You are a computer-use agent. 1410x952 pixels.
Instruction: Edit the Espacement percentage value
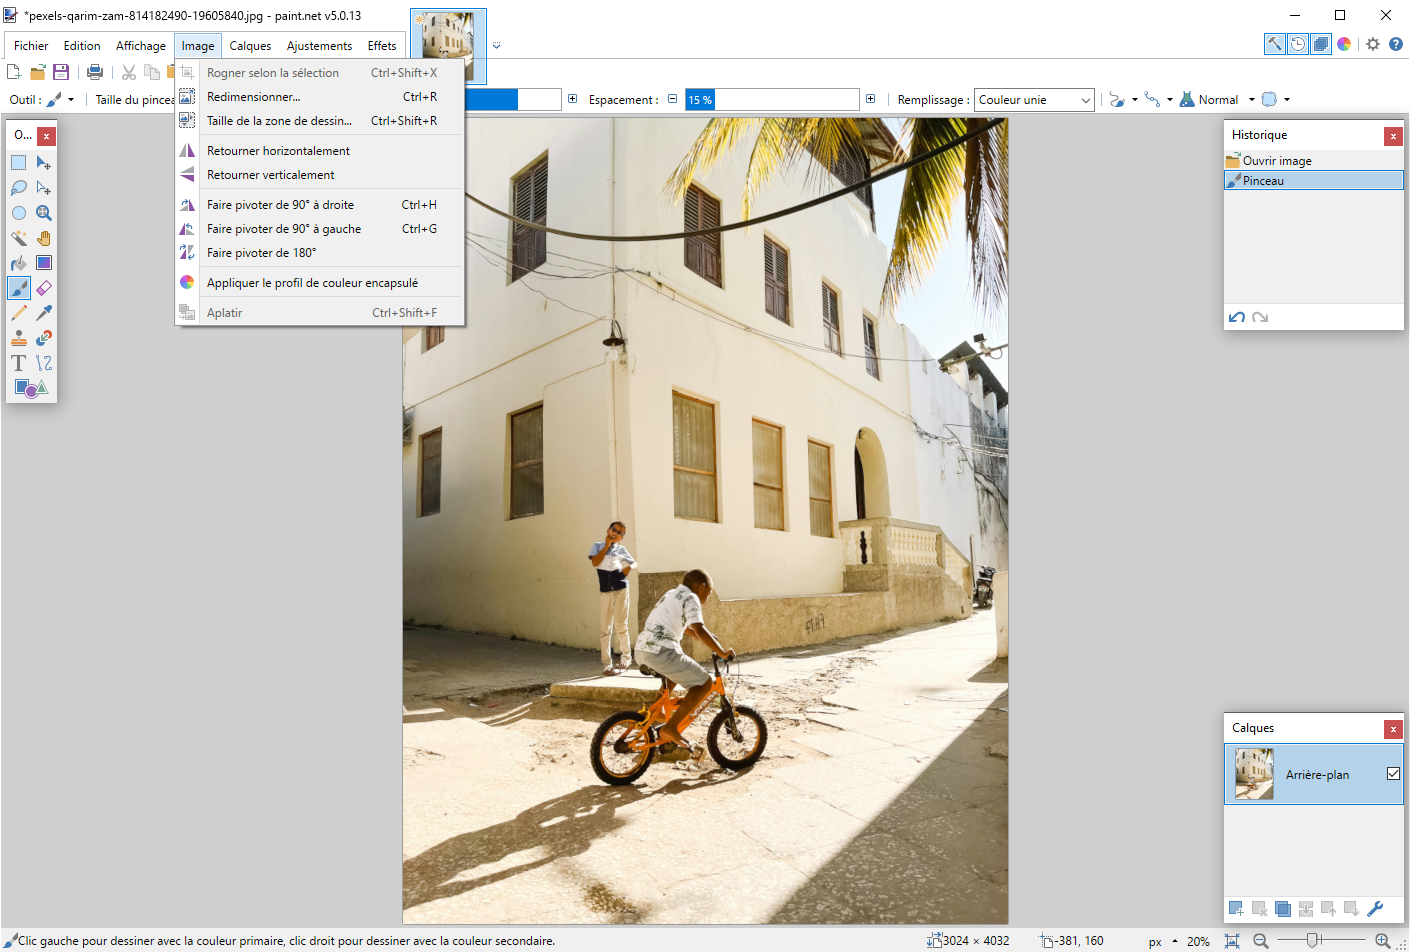[x=770, y=99]
